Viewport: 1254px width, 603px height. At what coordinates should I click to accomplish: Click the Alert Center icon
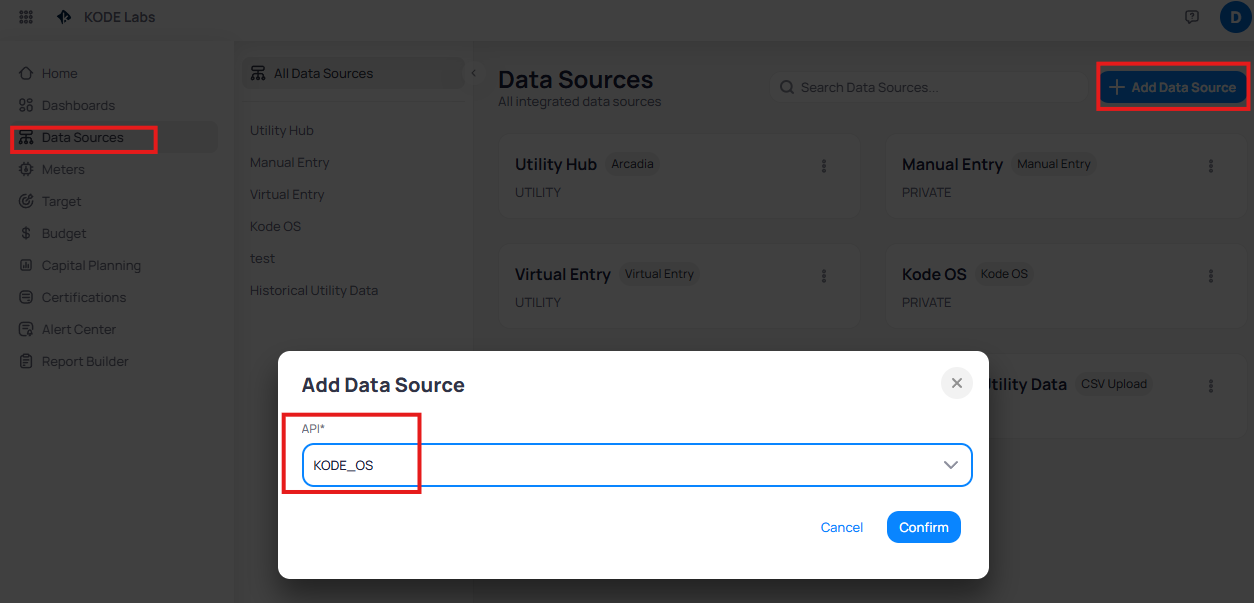click(x=26, y=329)
